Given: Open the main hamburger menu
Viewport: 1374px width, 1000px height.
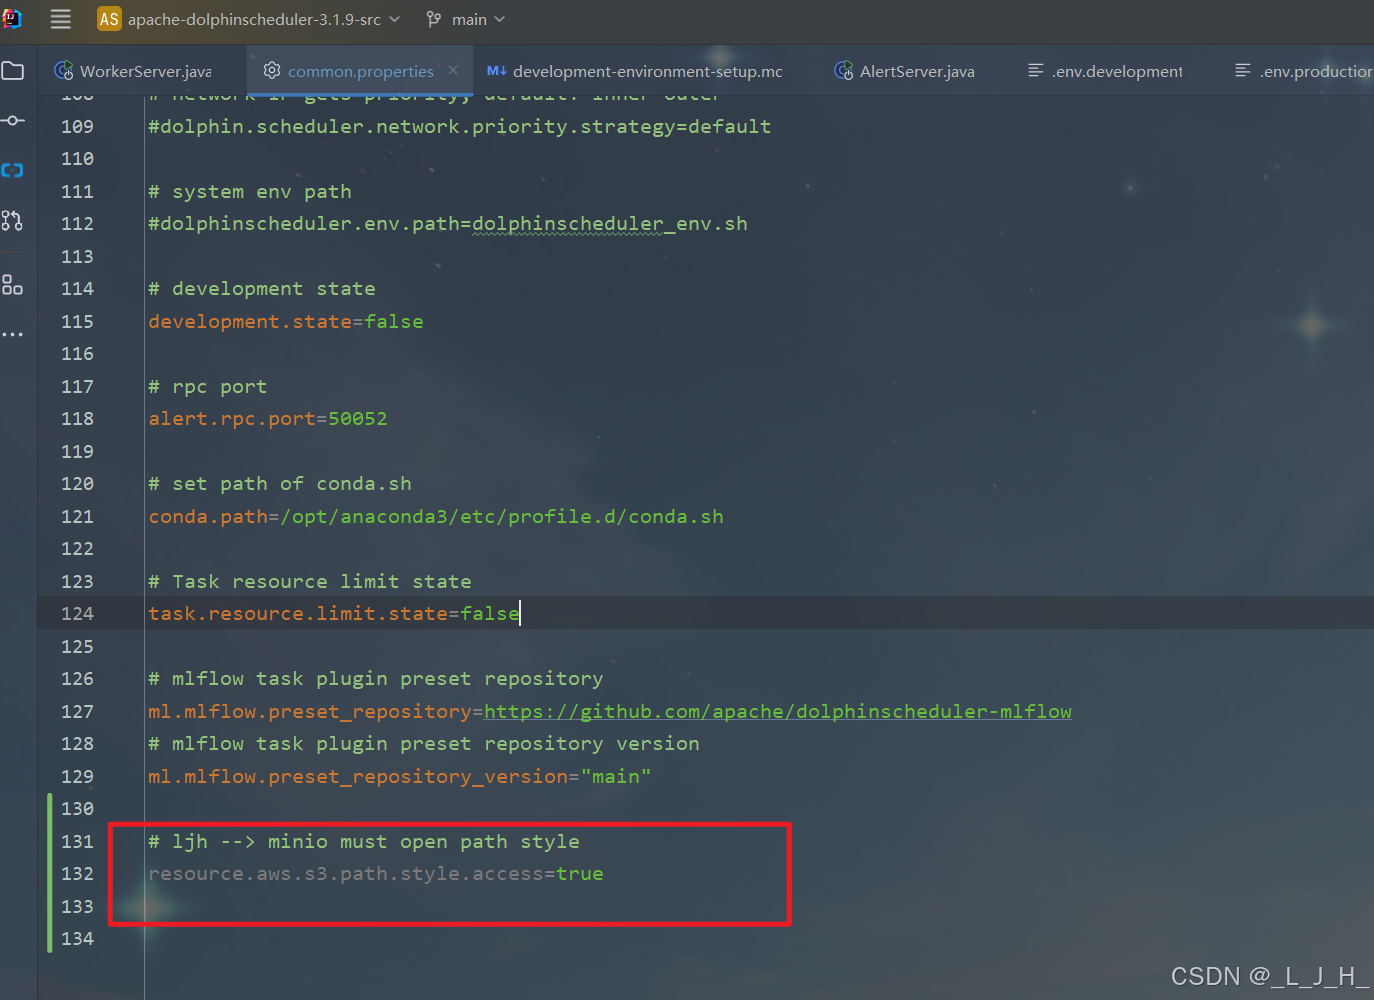Looking at the screenshot, I should [x=61, y=19].
